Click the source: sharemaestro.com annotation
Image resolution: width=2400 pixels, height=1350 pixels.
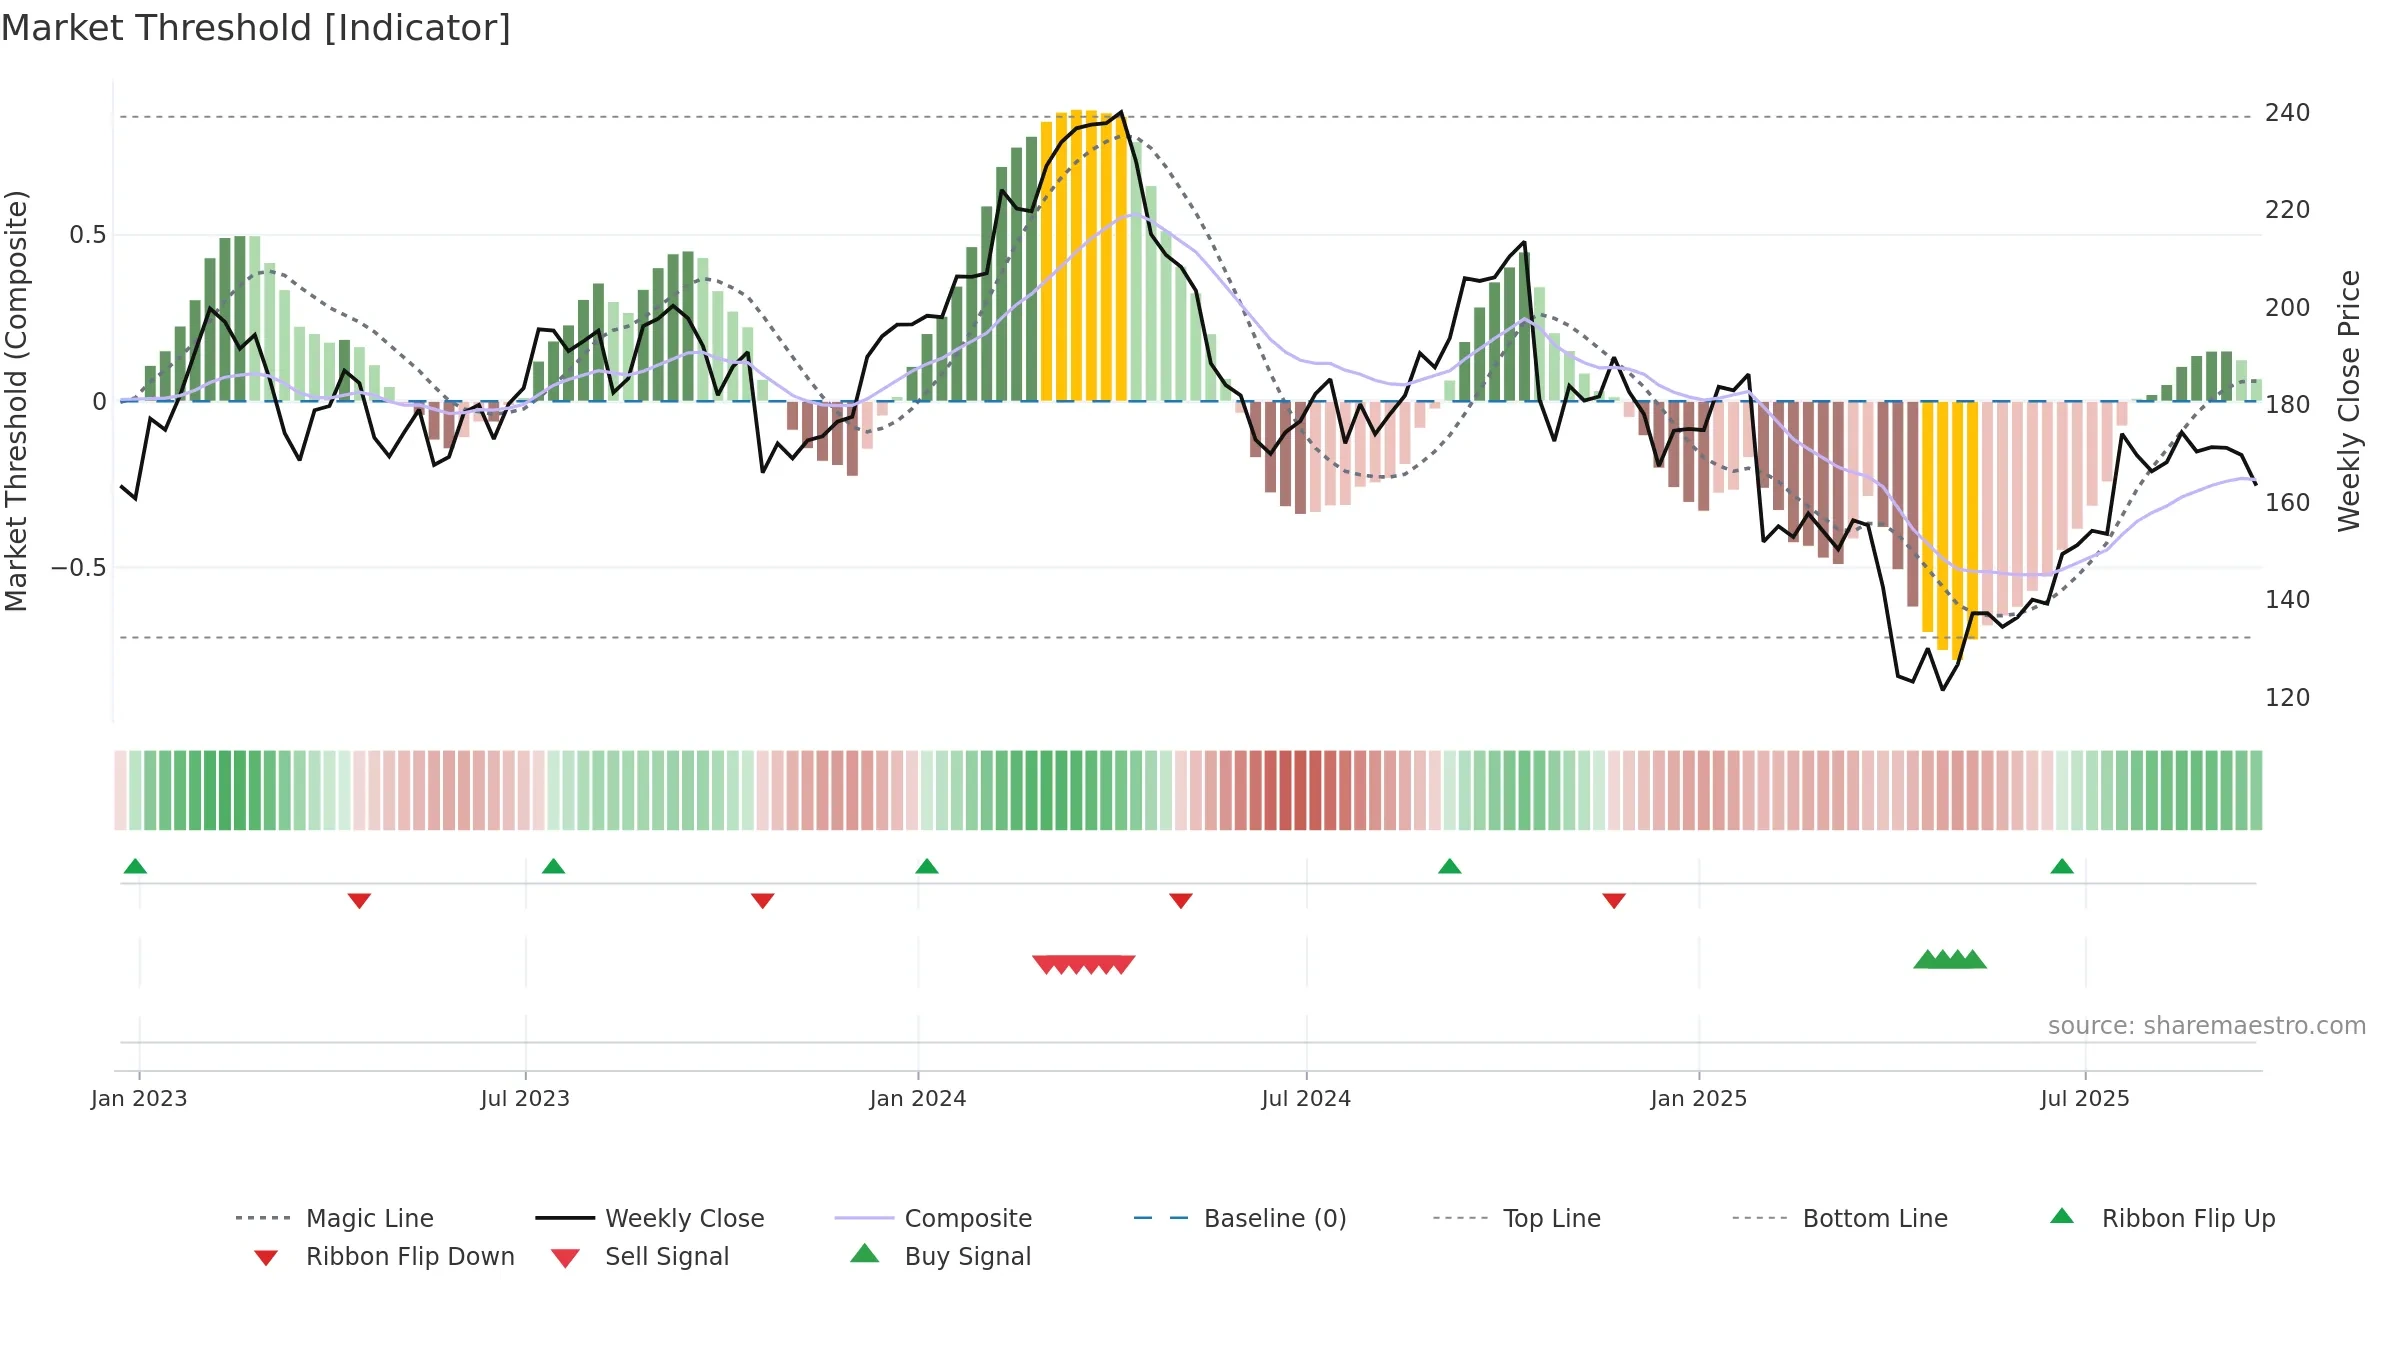click(2207, 1026)
